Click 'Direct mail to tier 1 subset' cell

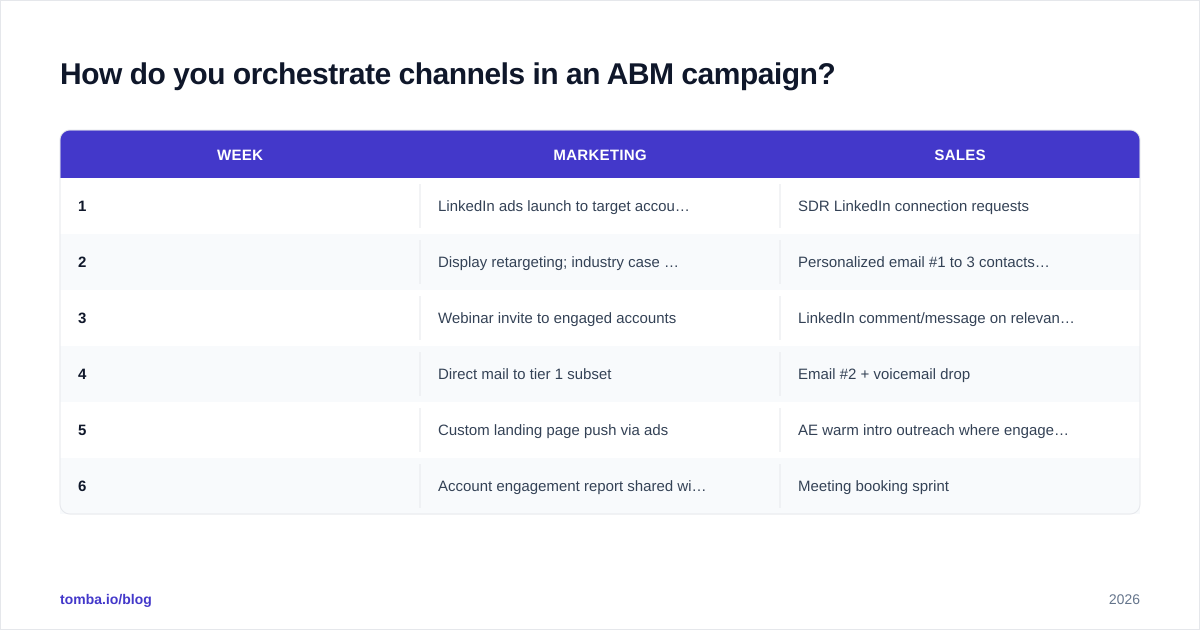600,374
